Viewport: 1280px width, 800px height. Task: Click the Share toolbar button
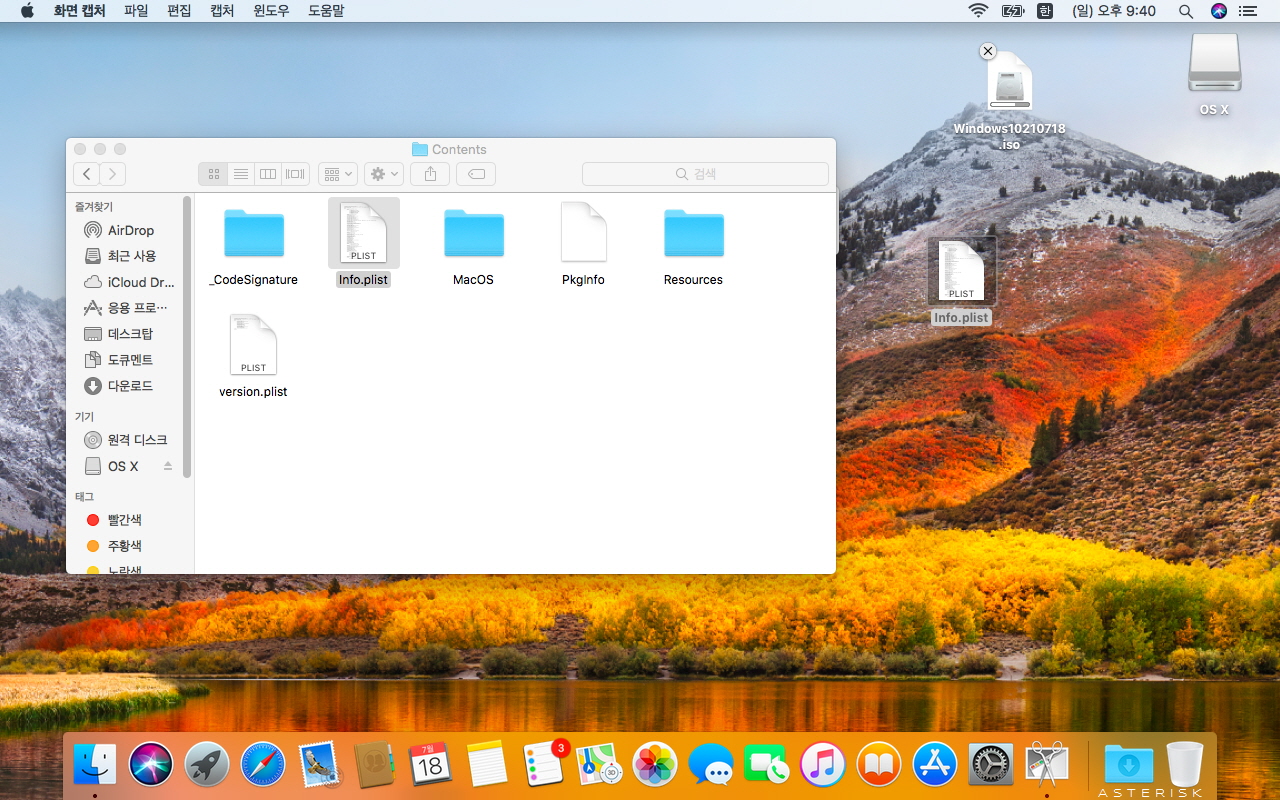[430, 174]
